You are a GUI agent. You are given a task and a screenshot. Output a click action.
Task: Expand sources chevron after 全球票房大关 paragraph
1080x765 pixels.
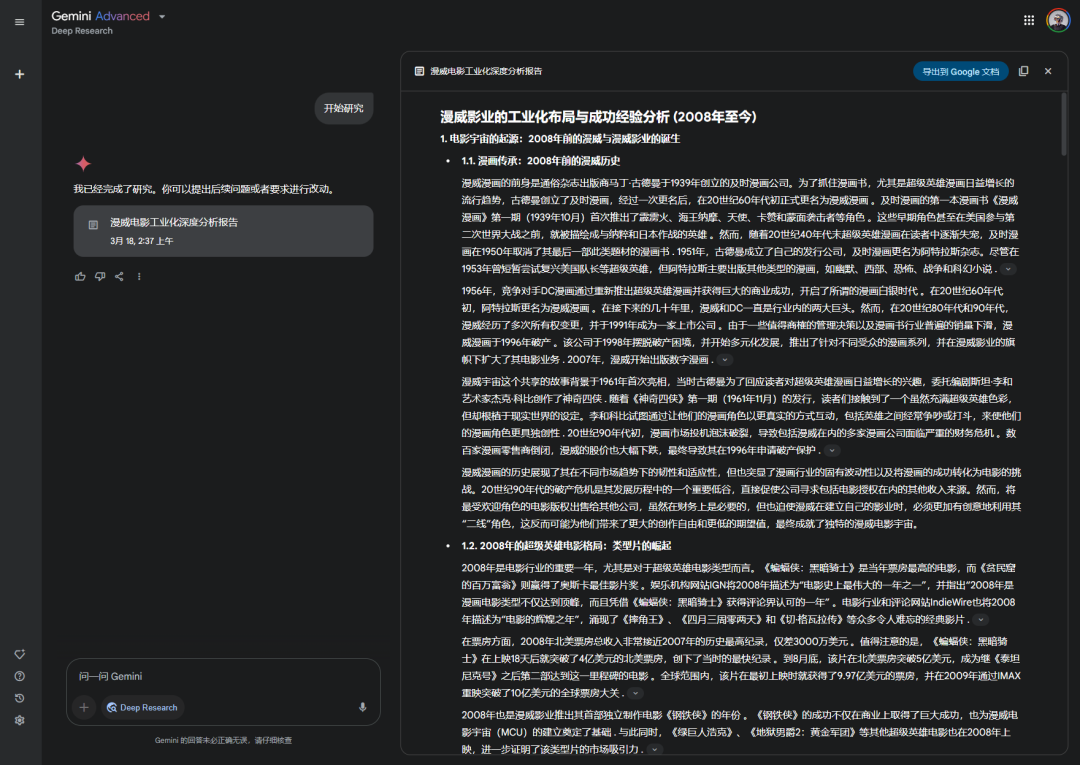point(636,693)
